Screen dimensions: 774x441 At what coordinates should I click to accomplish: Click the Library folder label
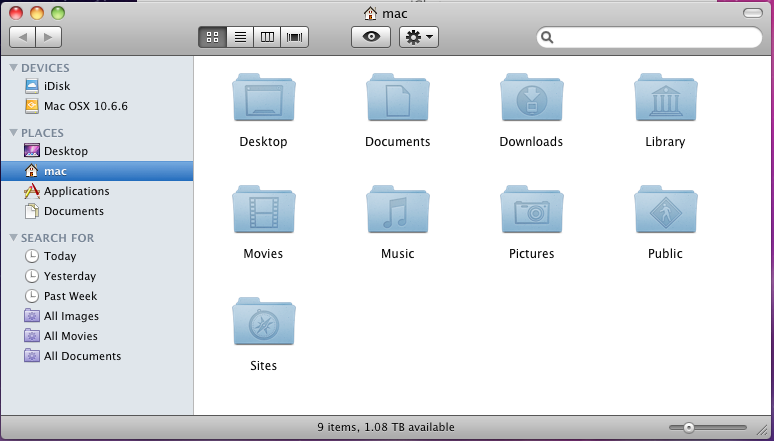665,142
